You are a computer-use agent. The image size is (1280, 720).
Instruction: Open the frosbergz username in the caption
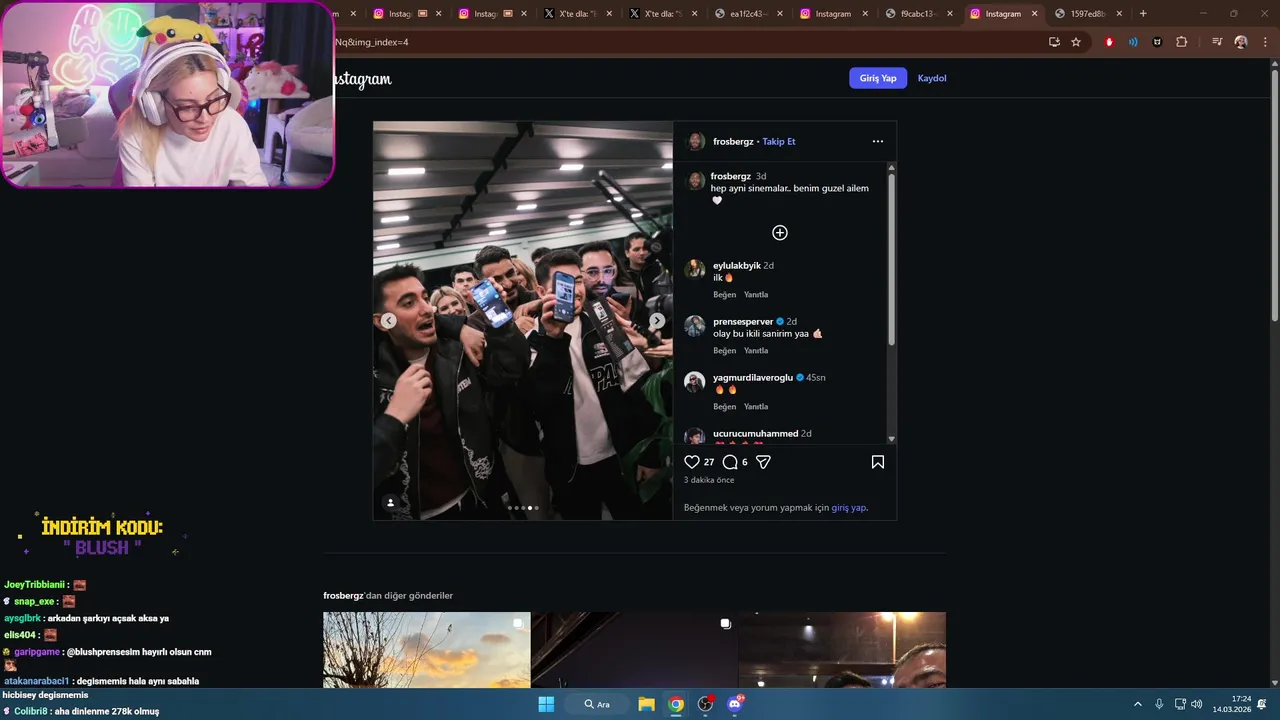[731, 176]
